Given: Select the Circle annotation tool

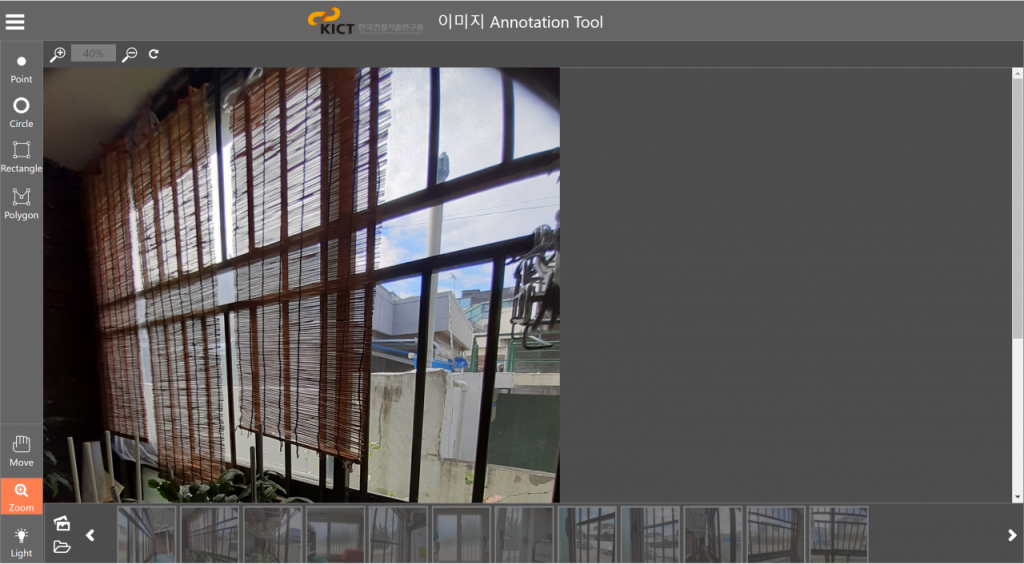Looking at the screenshot, I should tap(21, 111).
